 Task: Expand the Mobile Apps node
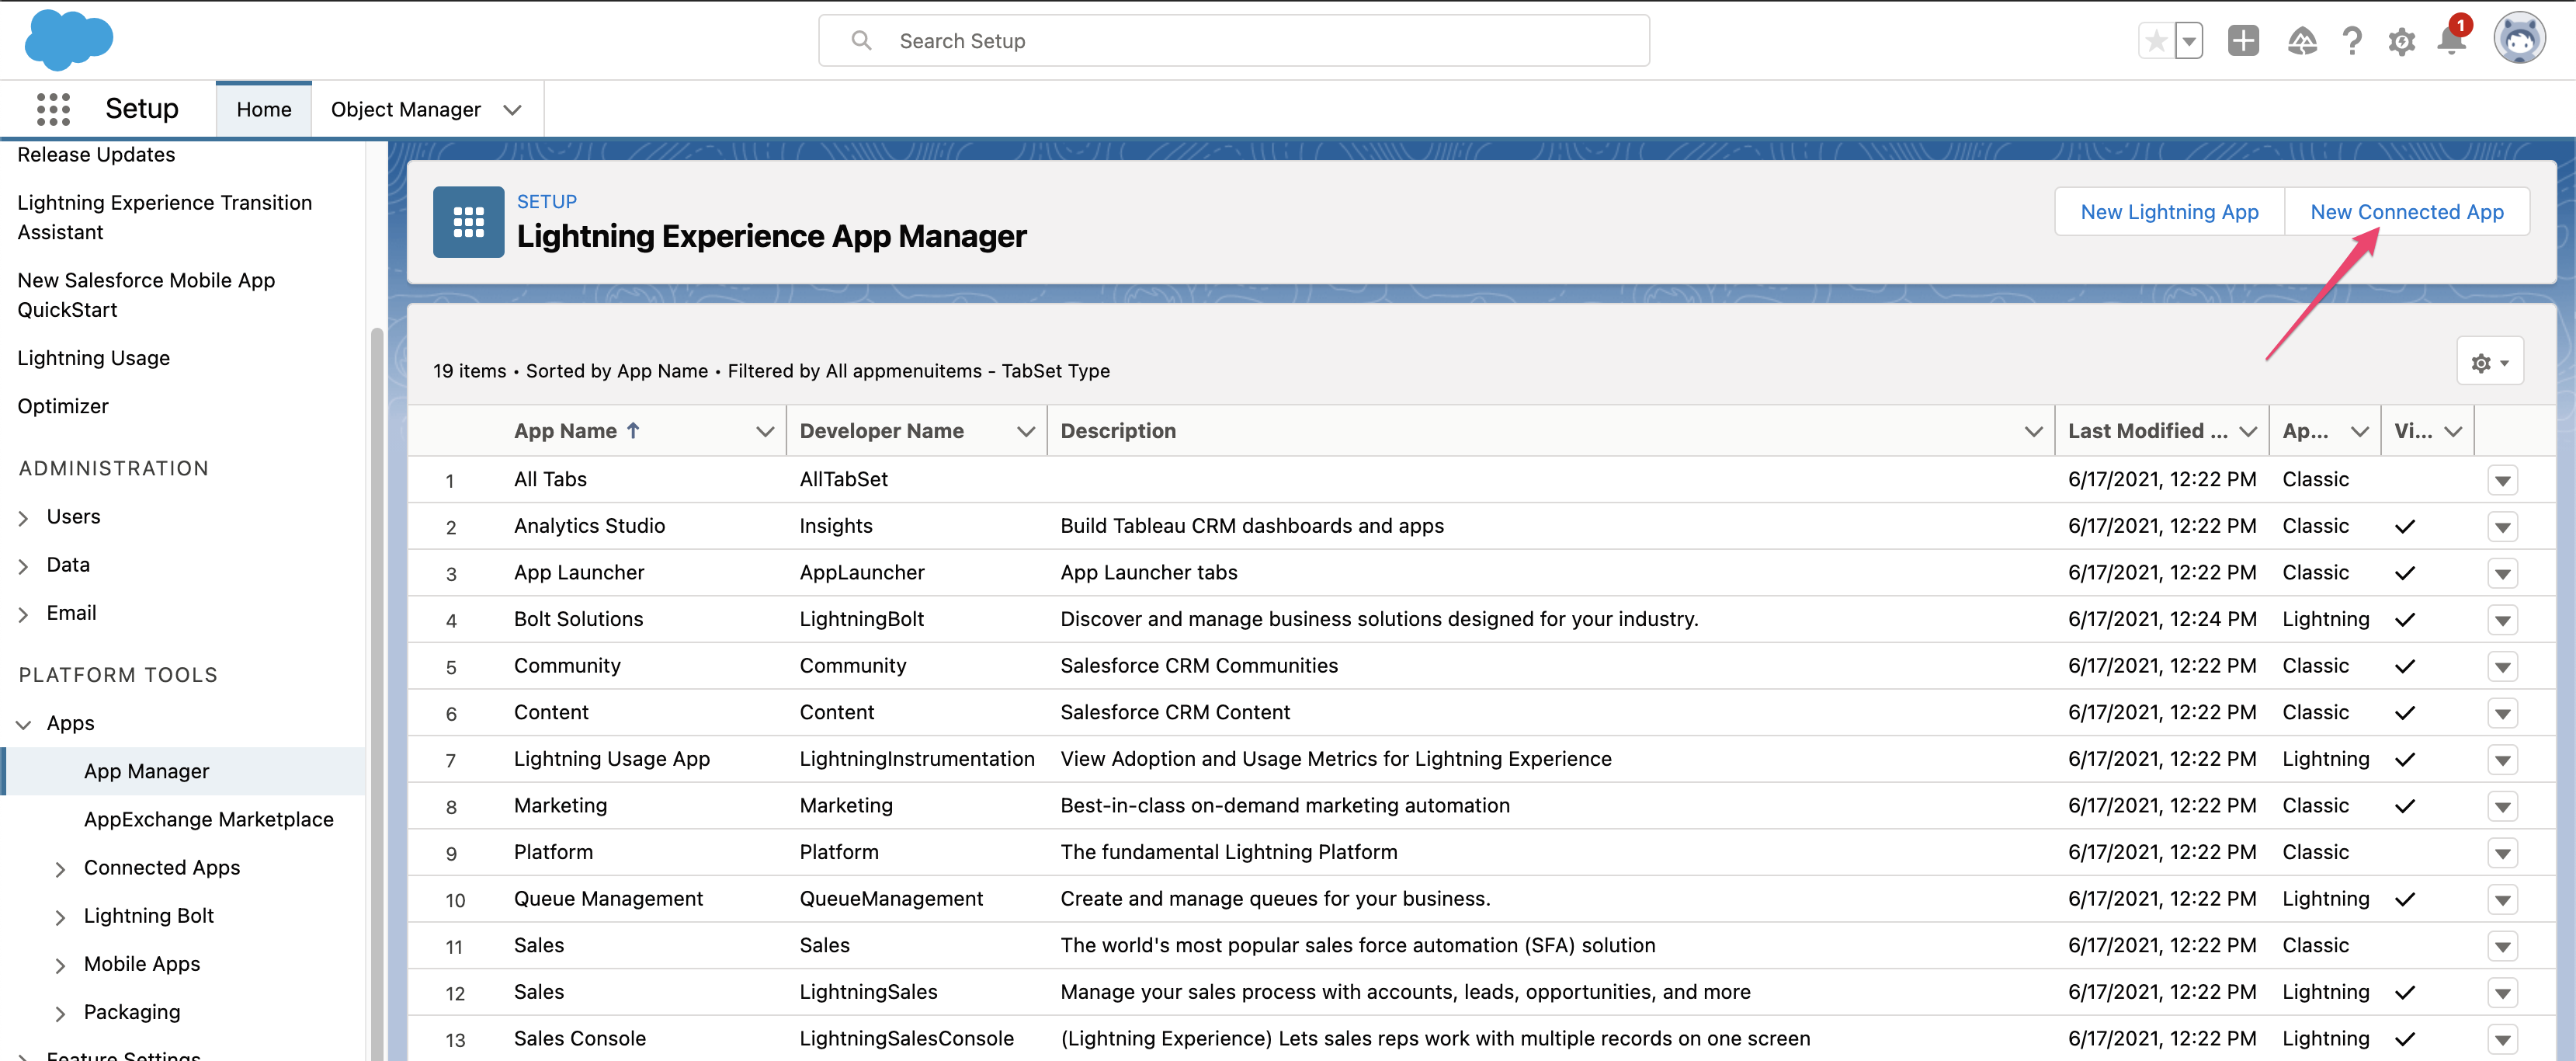[60, 965]
